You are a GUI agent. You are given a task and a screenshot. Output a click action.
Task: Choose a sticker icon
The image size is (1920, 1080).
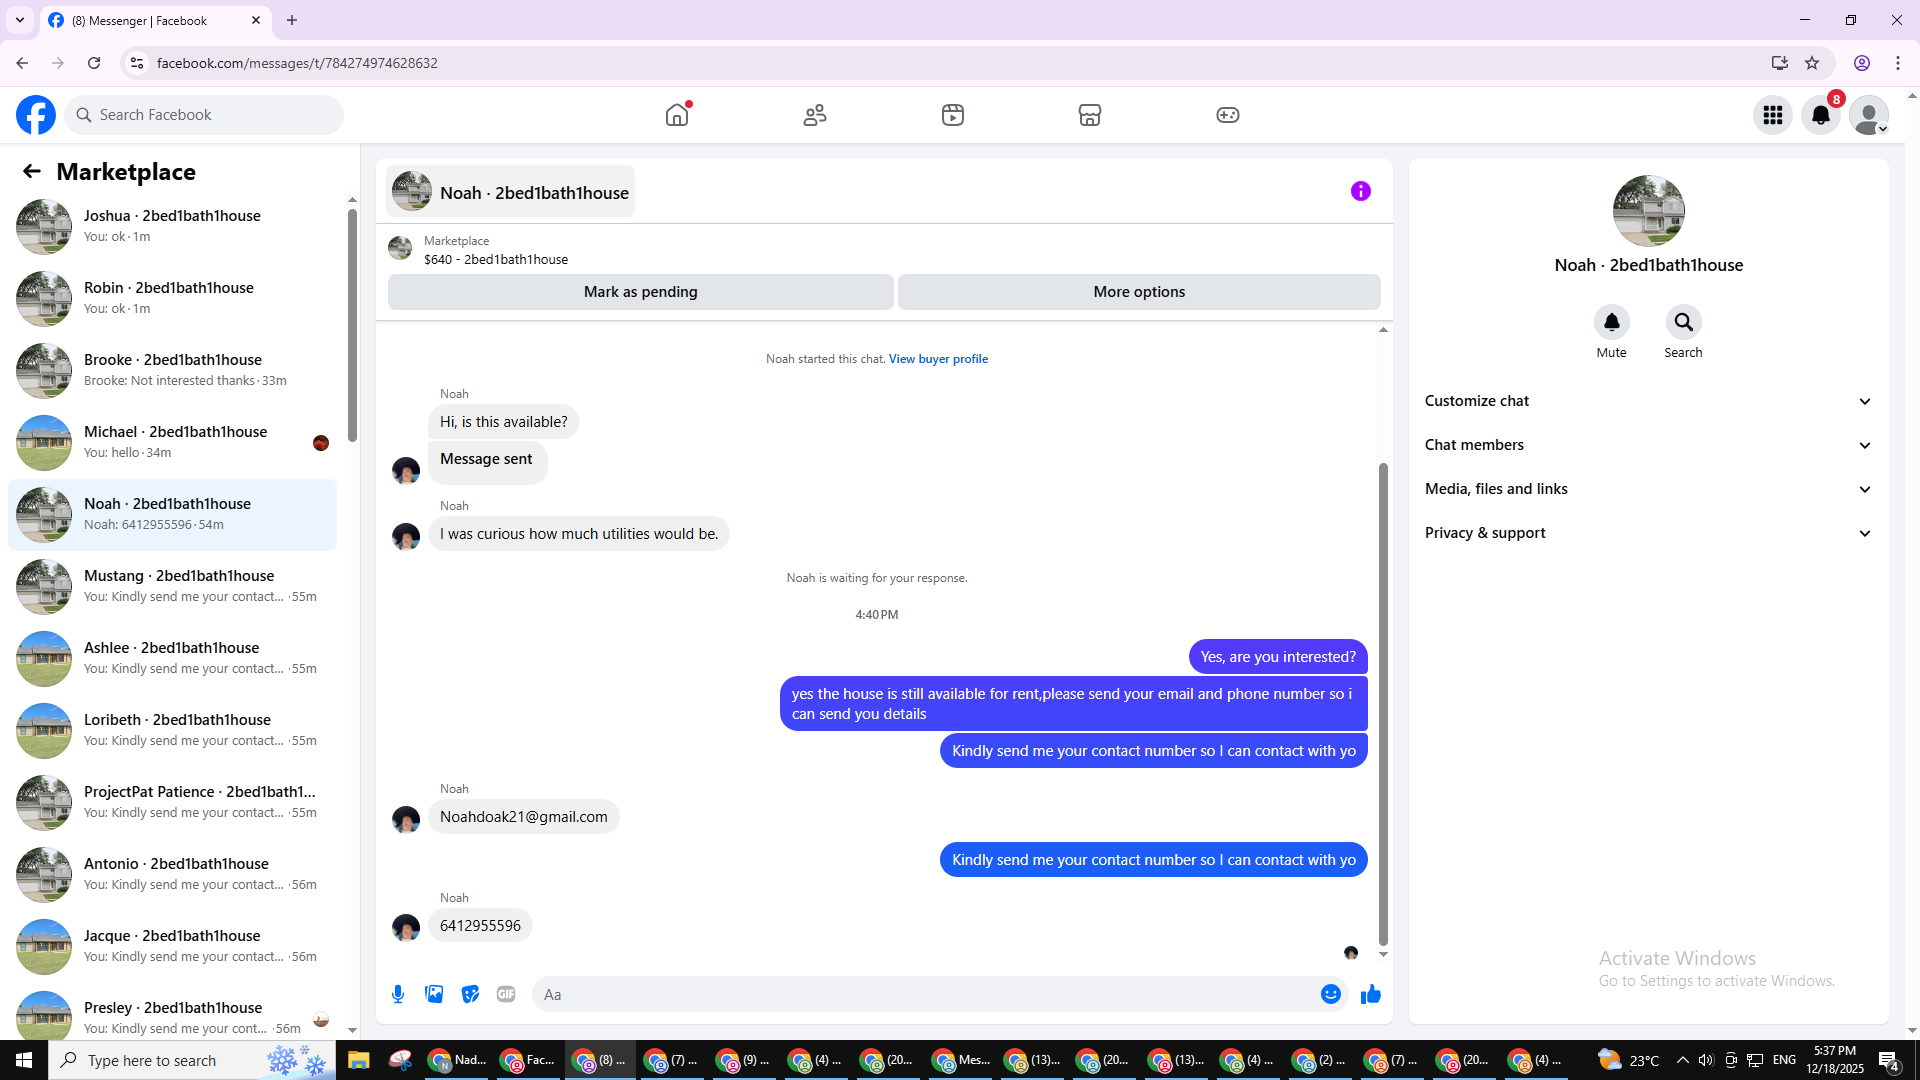click(x=470, y=994)
